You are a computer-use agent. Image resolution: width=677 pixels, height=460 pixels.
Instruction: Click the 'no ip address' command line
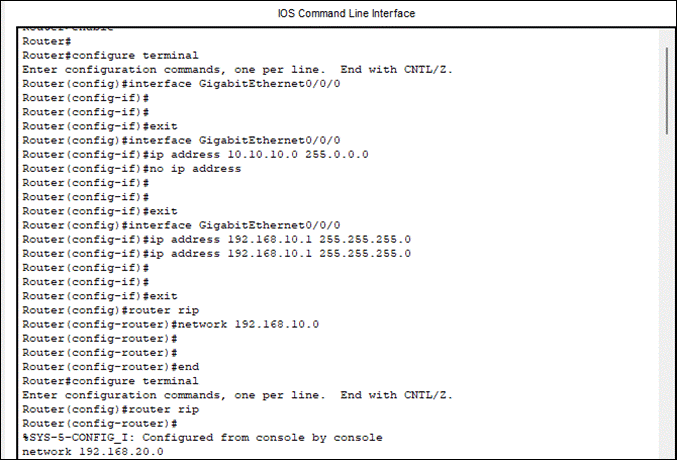tap(132, 168)
